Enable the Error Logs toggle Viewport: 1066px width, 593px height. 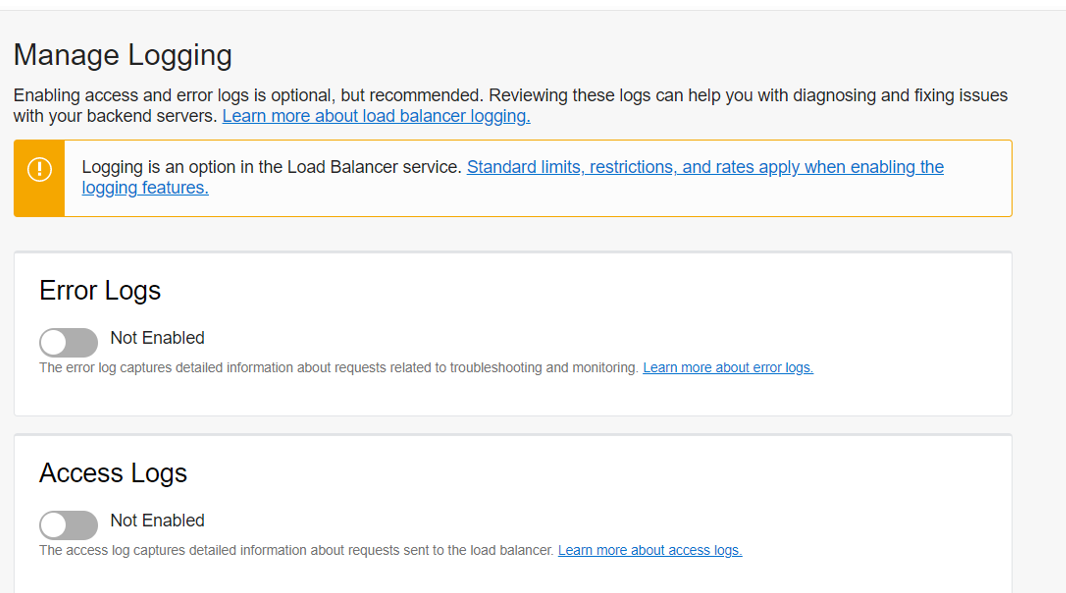69,342
